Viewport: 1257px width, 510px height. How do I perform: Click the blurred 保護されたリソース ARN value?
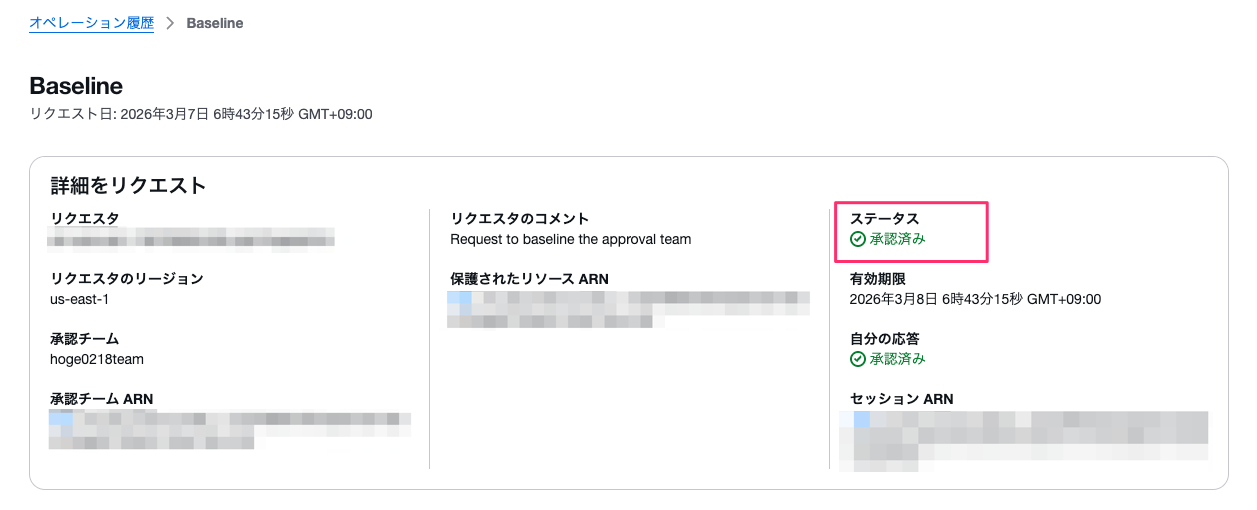[627, 309]
